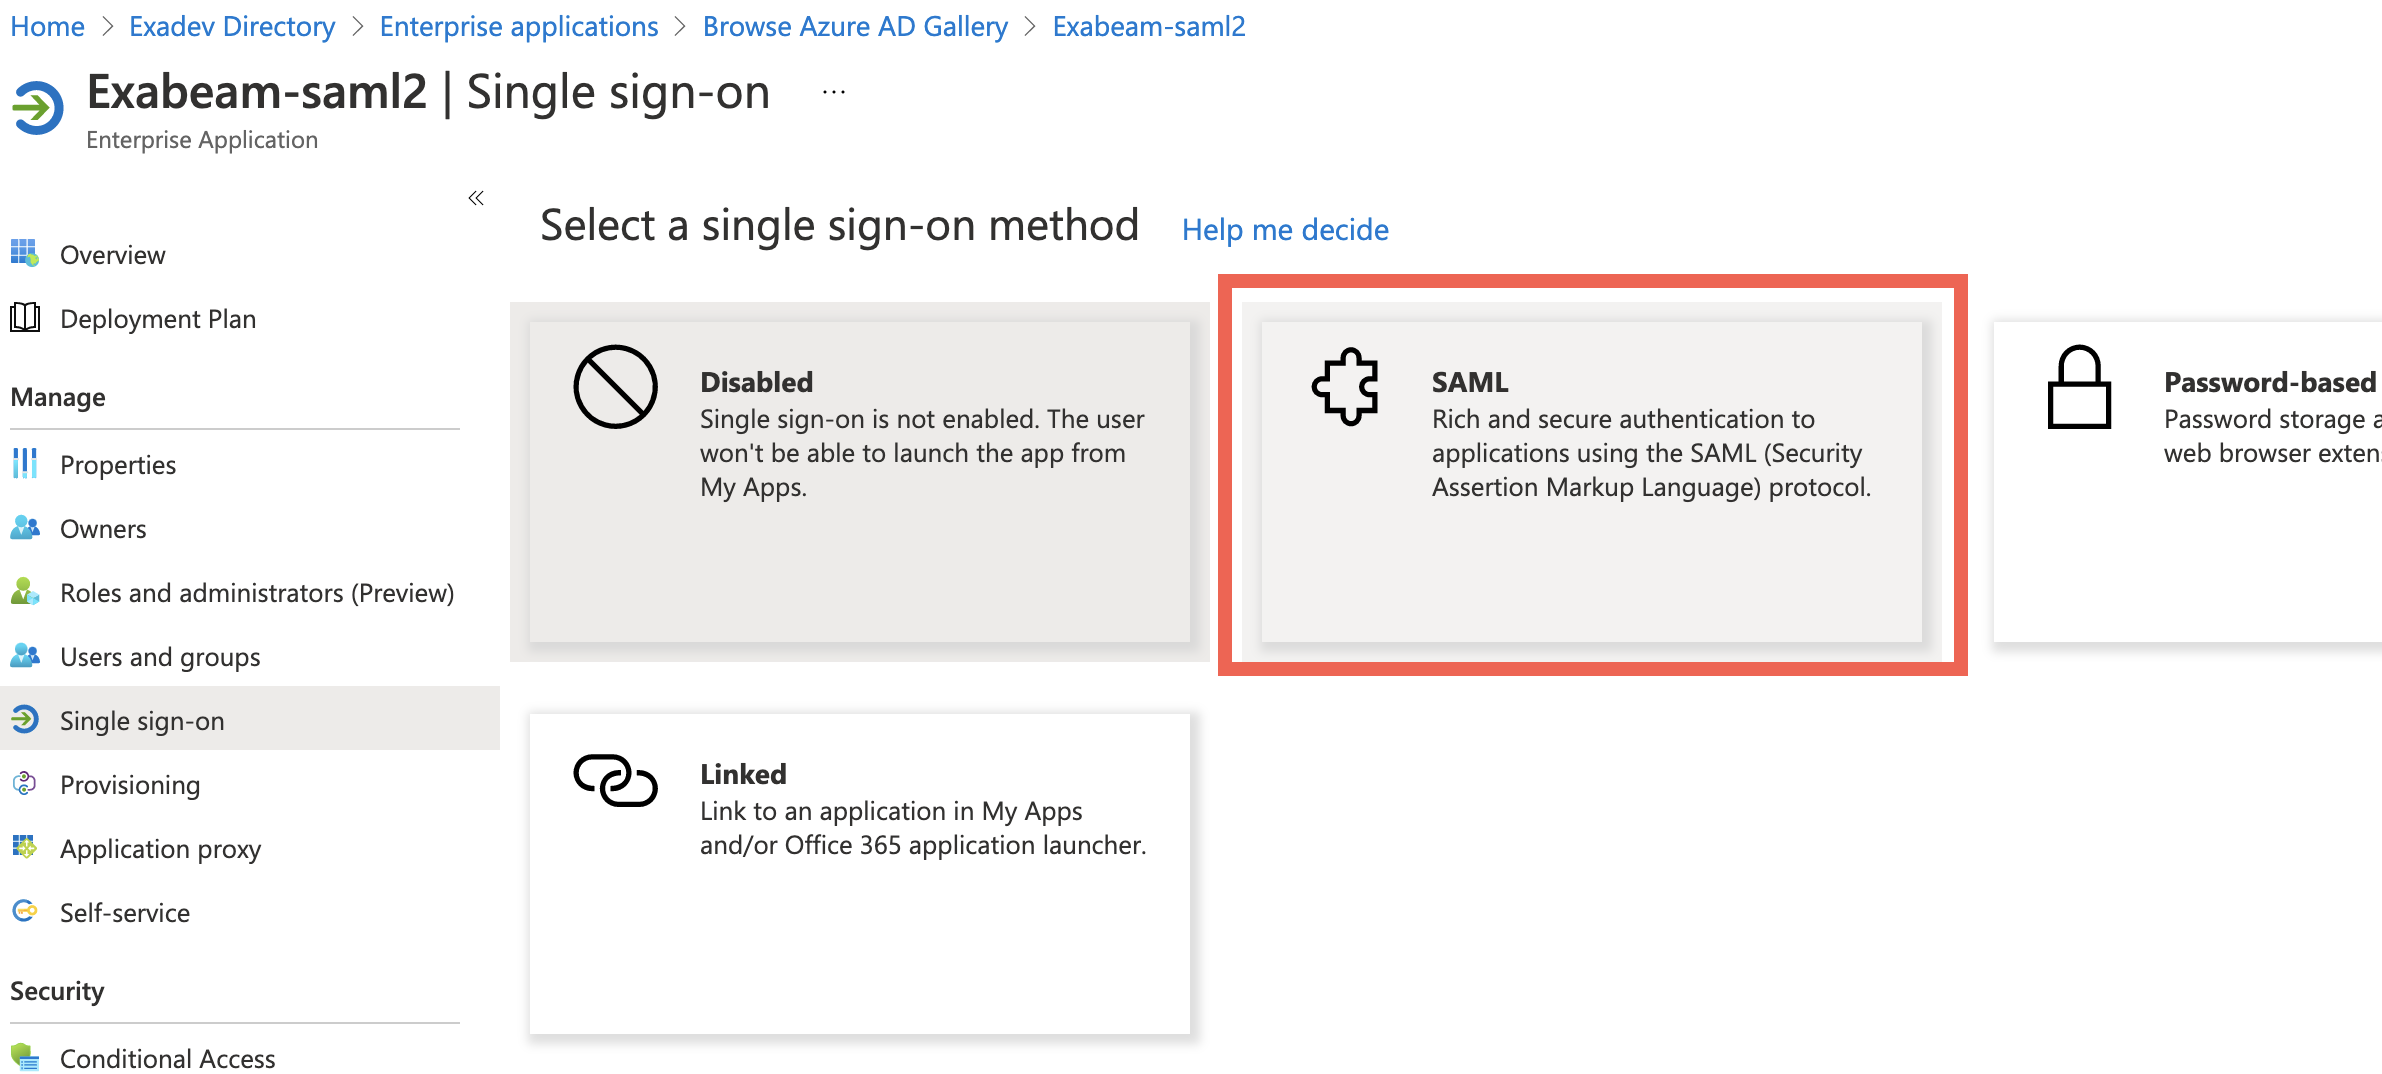
Task: Collapse the sidebar with double chevron
Action: [x=476, y=198]
